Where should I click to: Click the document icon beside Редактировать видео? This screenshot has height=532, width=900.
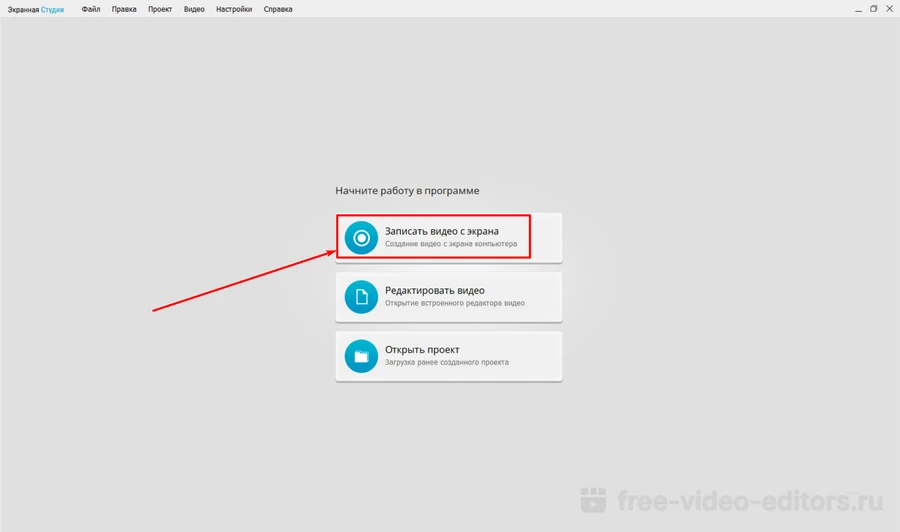(x=361, y=297)
